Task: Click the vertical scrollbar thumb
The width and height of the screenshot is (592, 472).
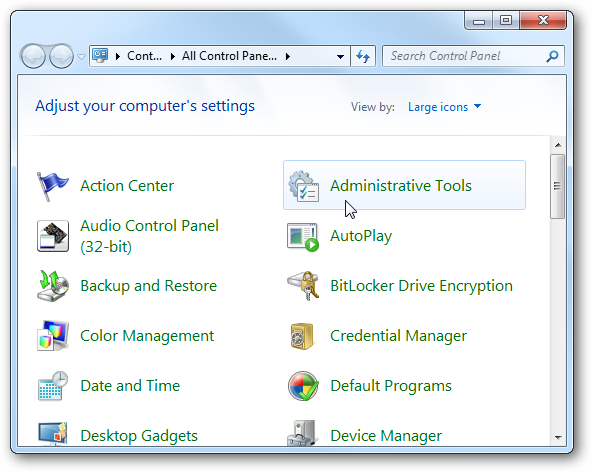Action: (x=557, y=186)
